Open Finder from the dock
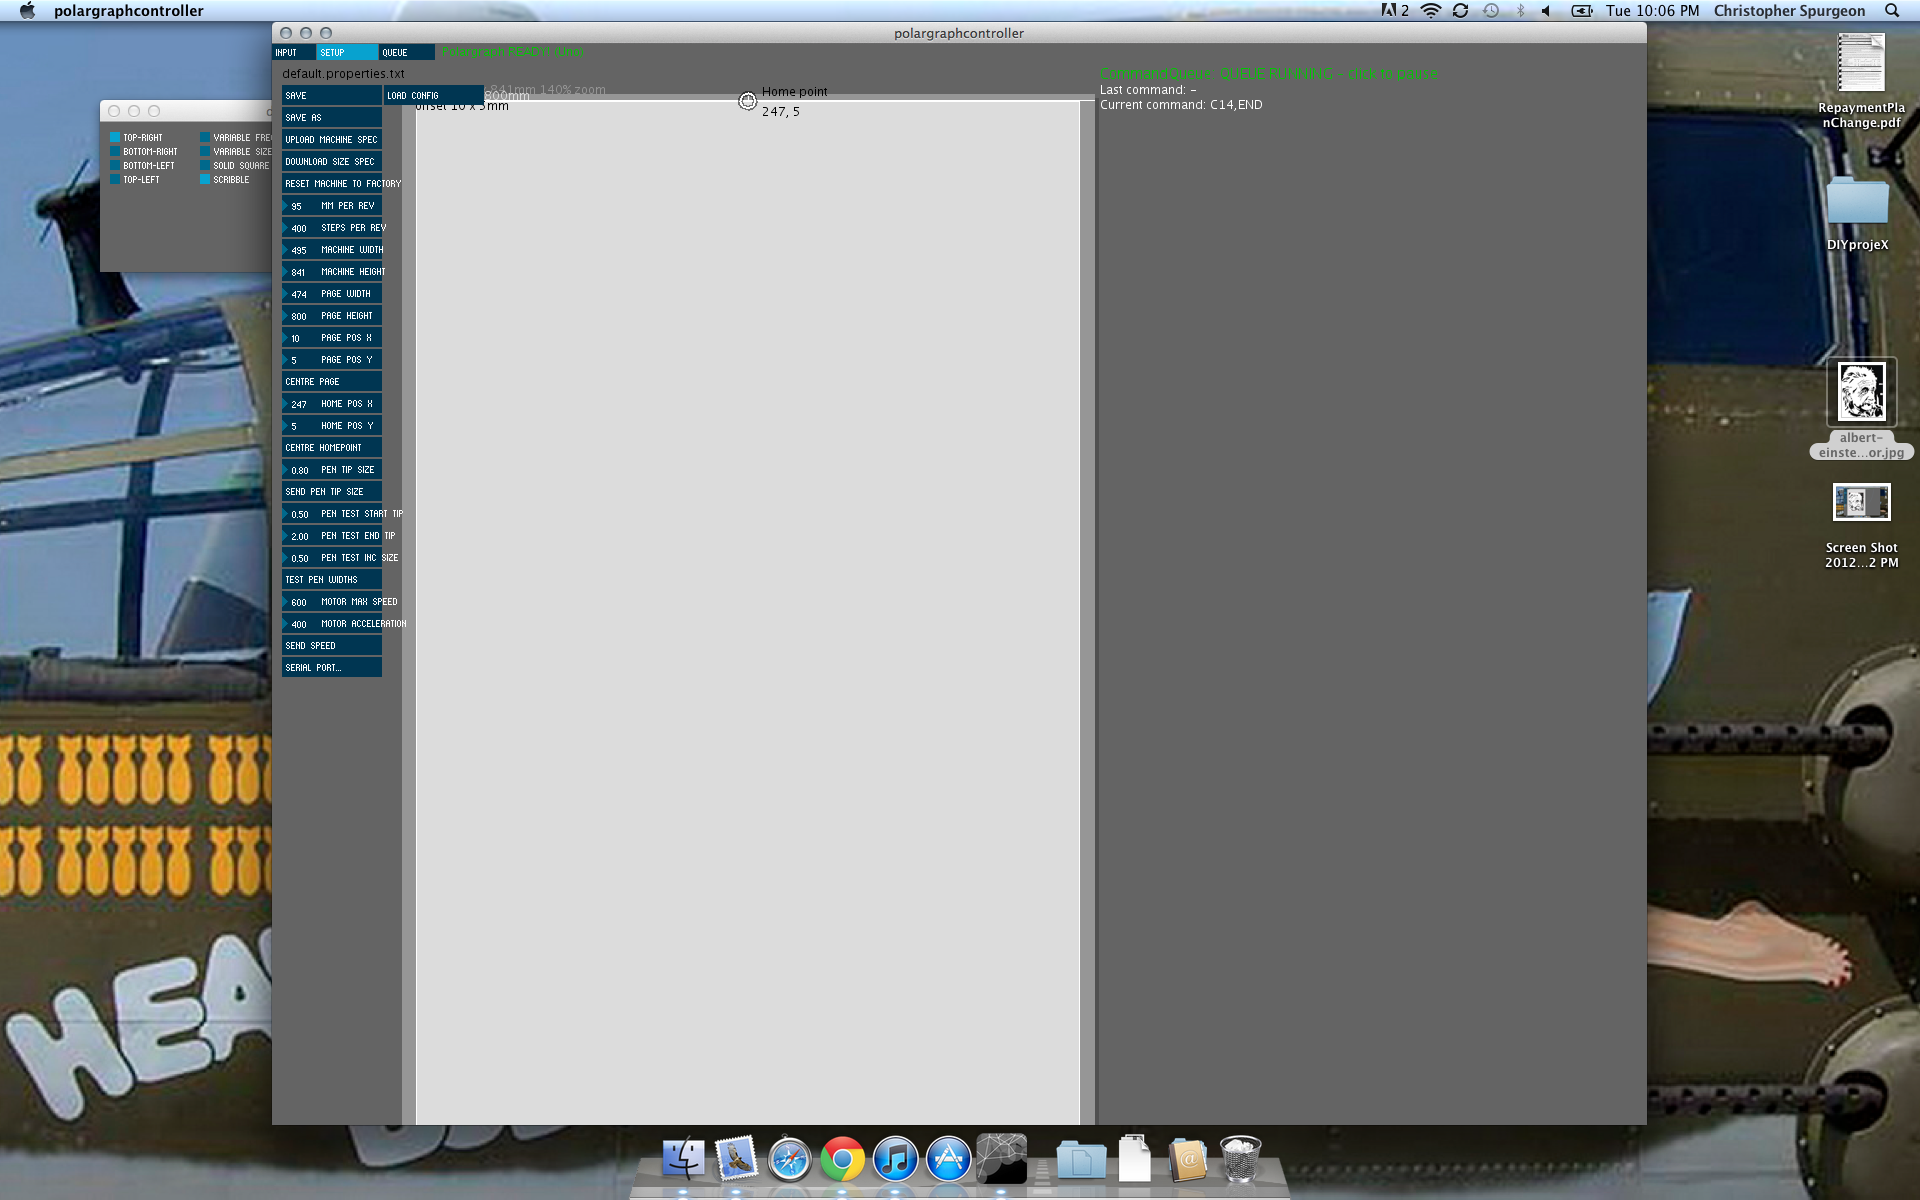 tap(683, 1160)
